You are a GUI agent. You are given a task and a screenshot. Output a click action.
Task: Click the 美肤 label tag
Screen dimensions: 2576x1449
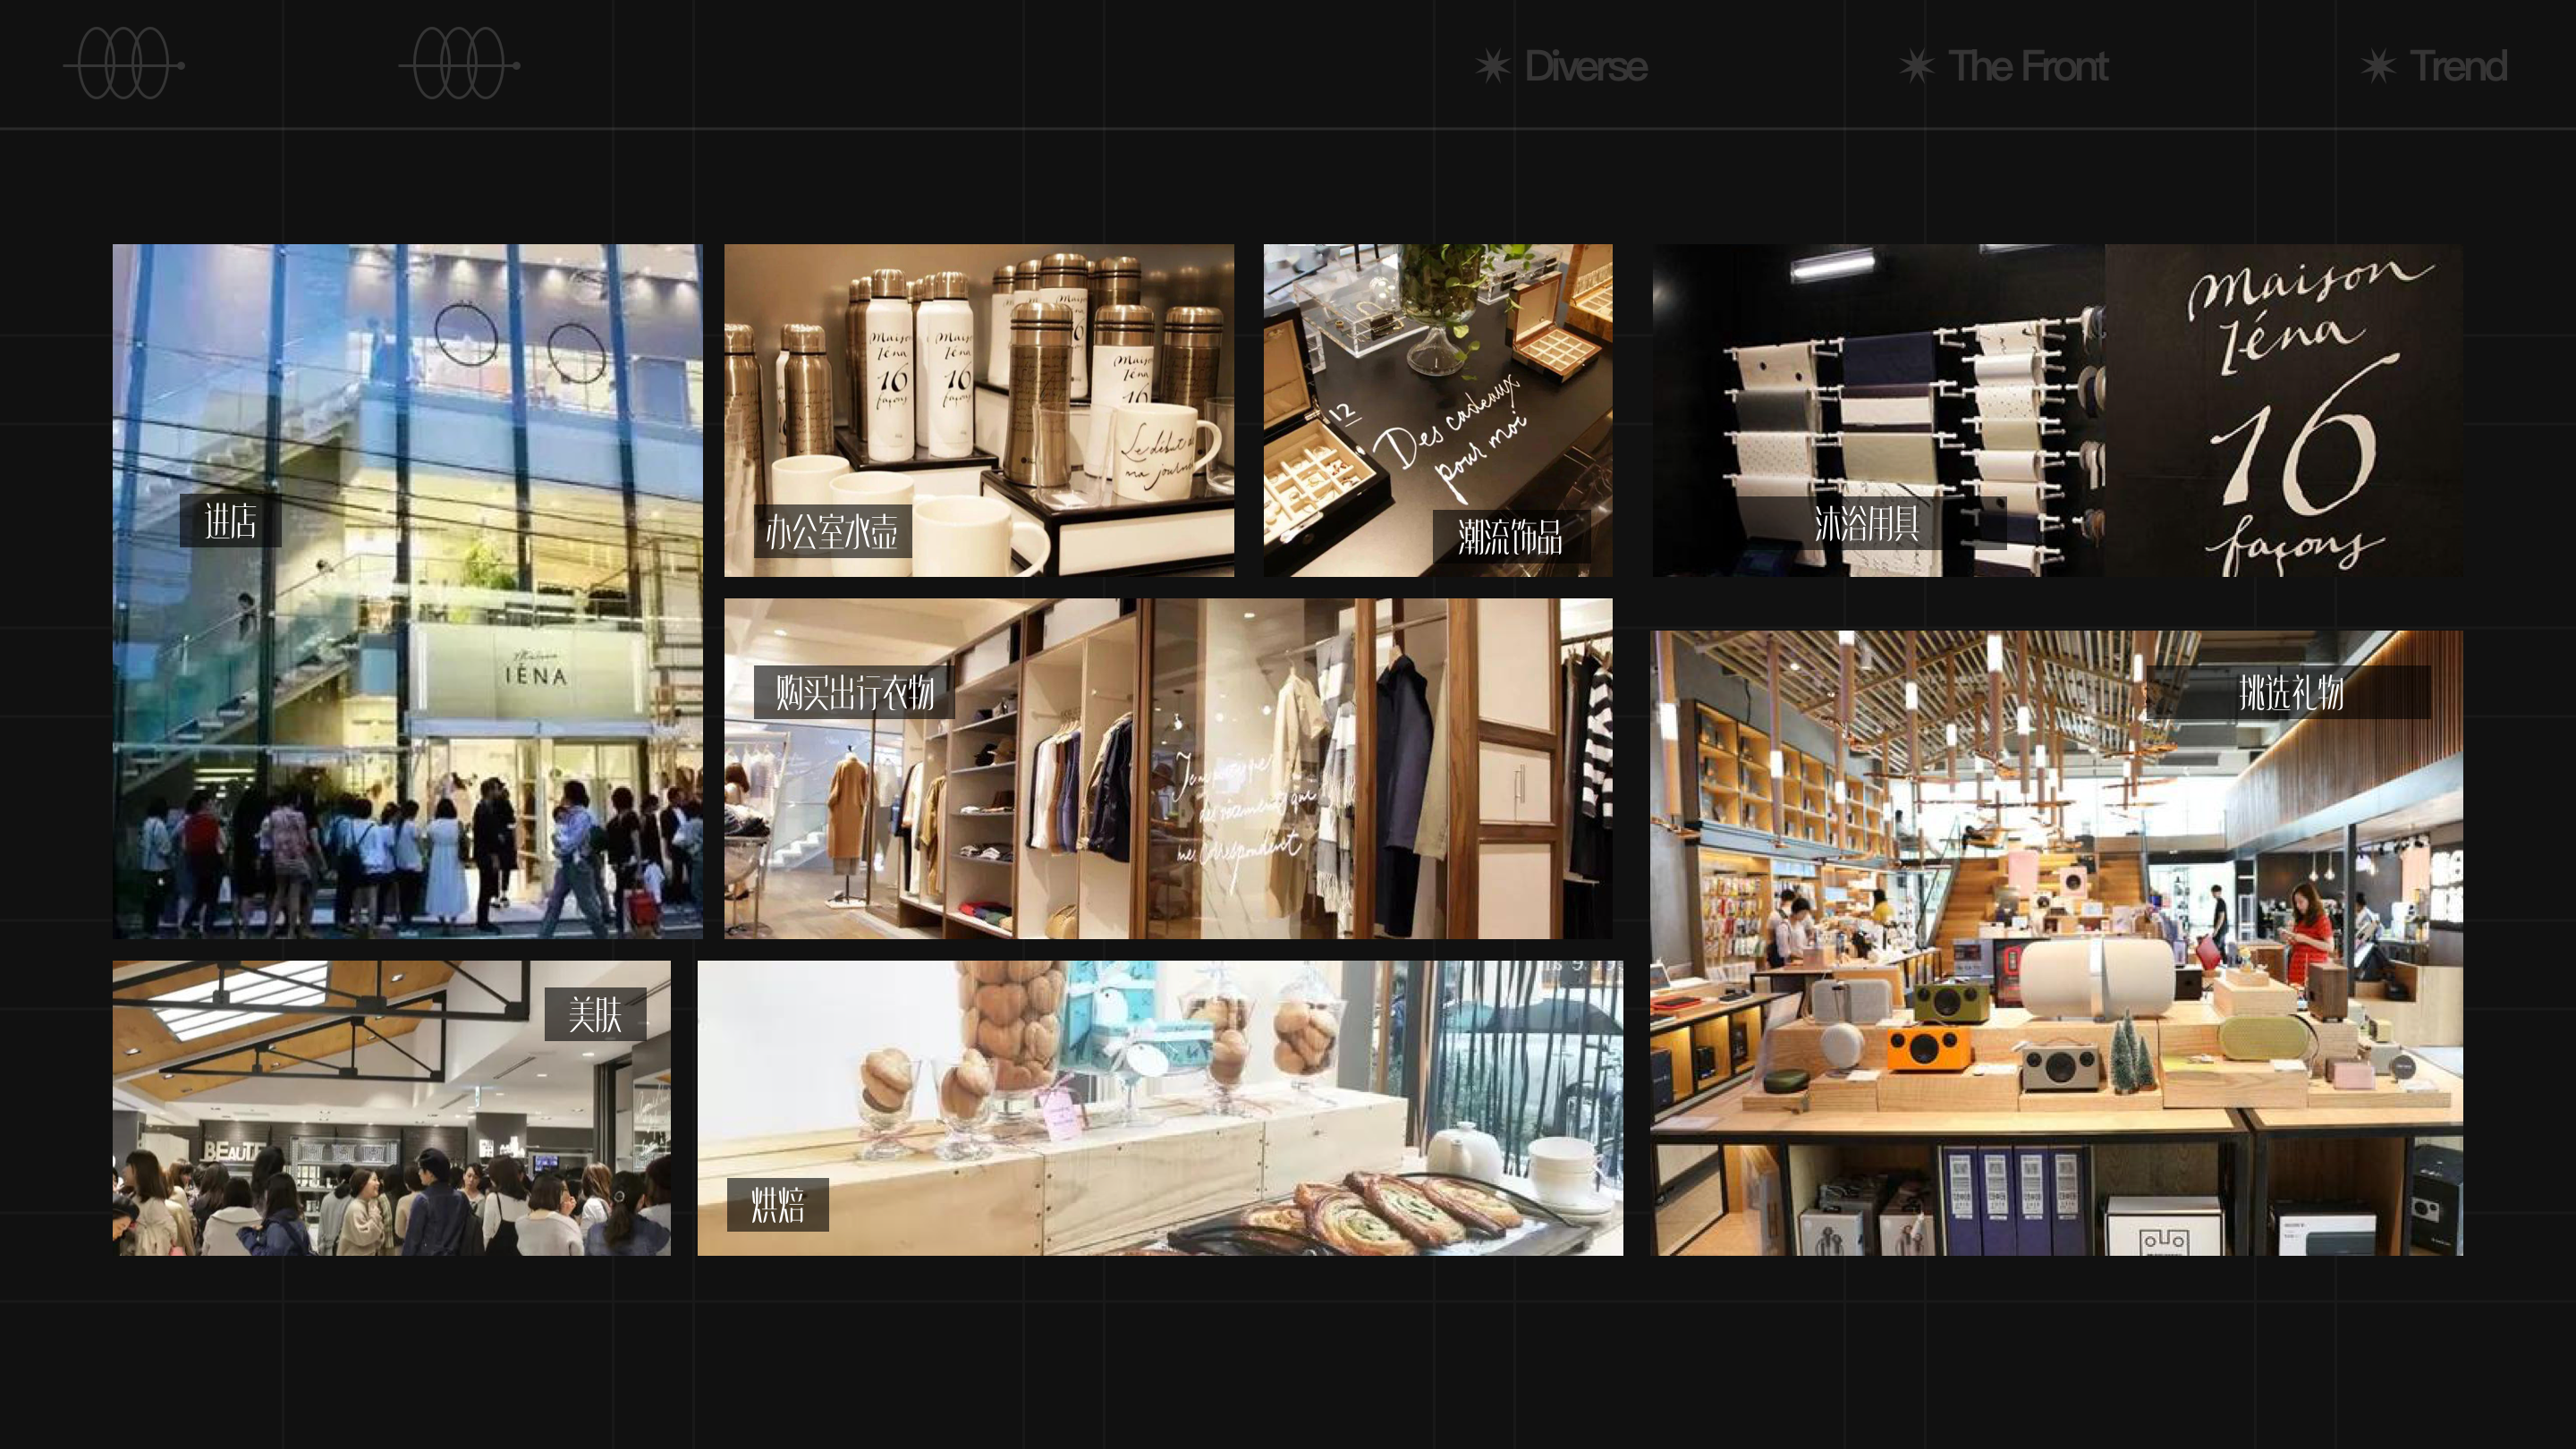[595, 1014]
